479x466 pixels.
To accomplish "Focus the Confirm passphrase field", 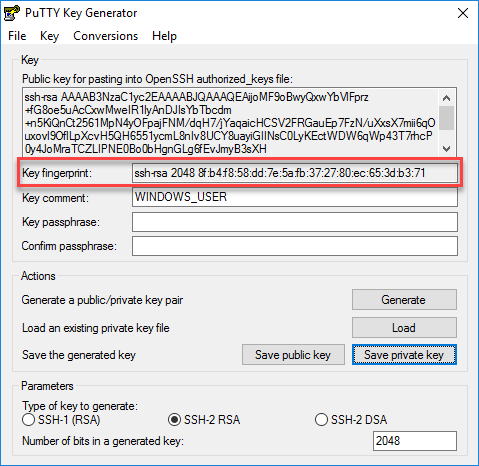I will 295,246.
